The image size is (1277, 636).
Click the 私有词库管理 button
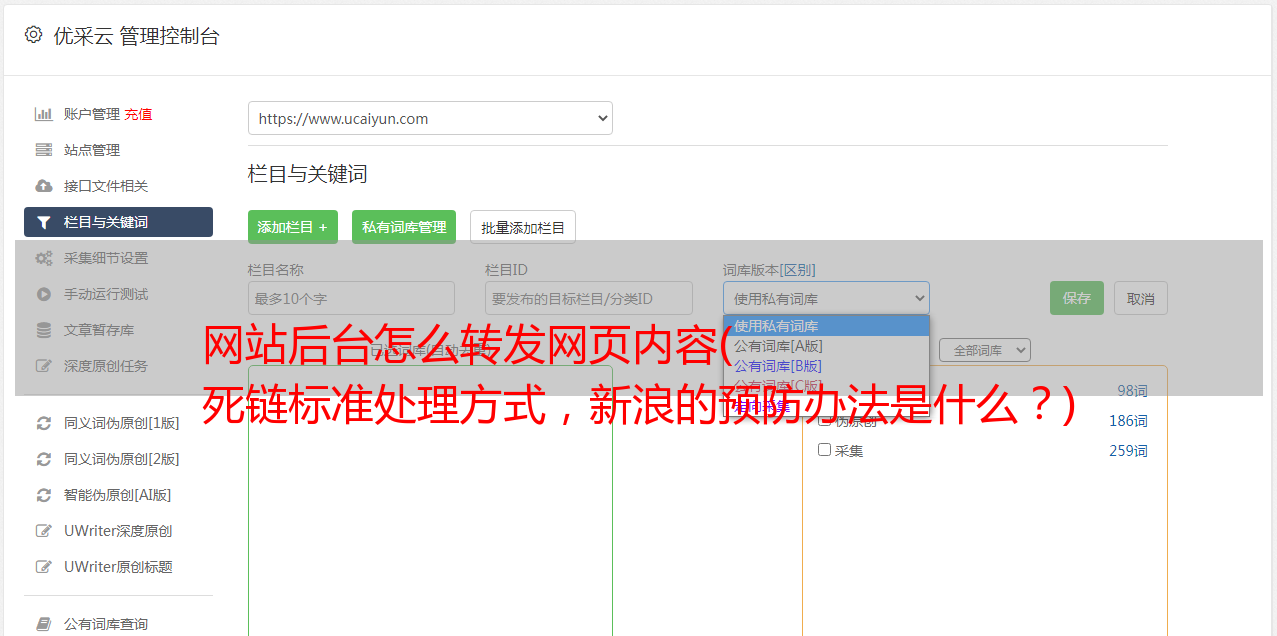404,227
